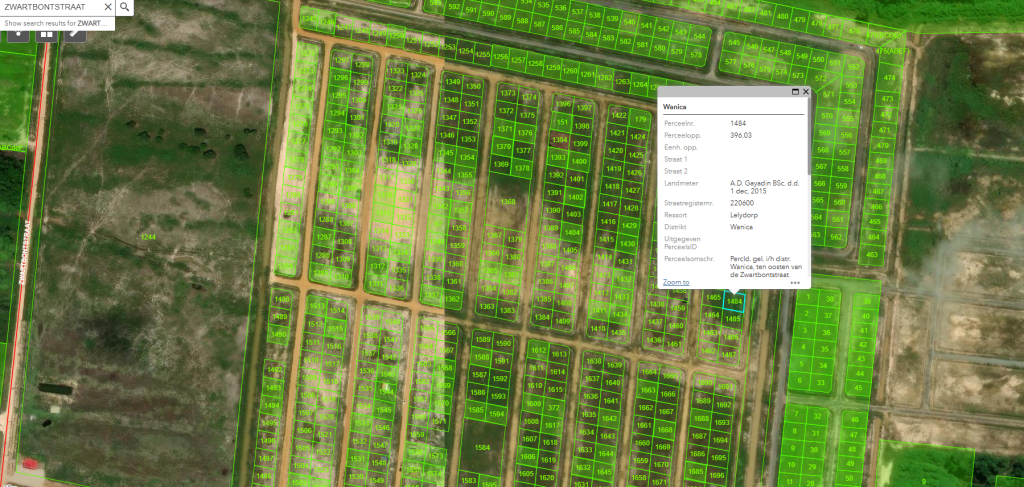Close the Wanica info popup
Image resolution: width=1024 pixels, height=487 pixels.
(x=806, y=91)
